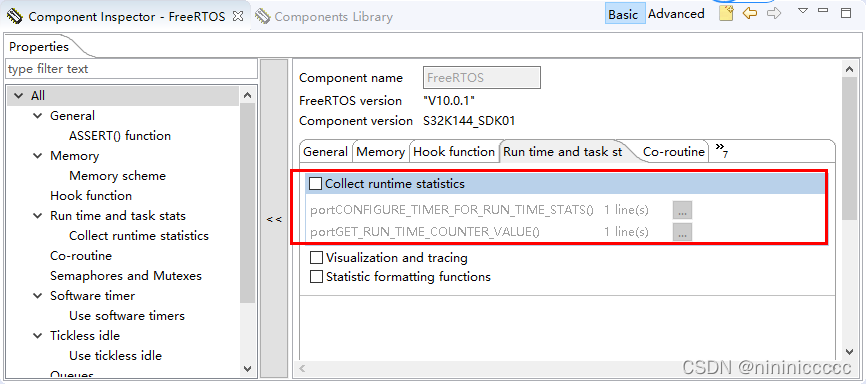Select Collect runtime statistics tree item
Image resolution: width=866 pixels, height=384 pixels.
(139, 236)
